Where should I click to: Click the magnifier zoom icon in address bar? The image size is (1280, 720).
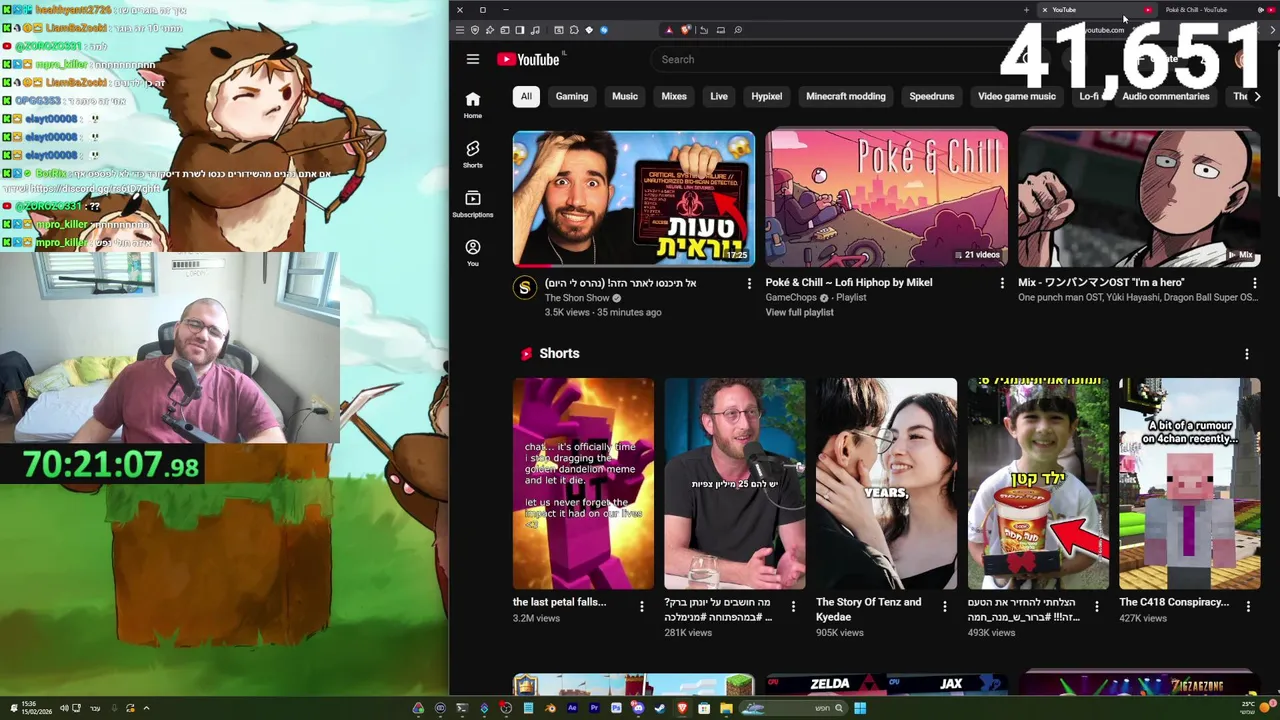[x=738, y=30]
